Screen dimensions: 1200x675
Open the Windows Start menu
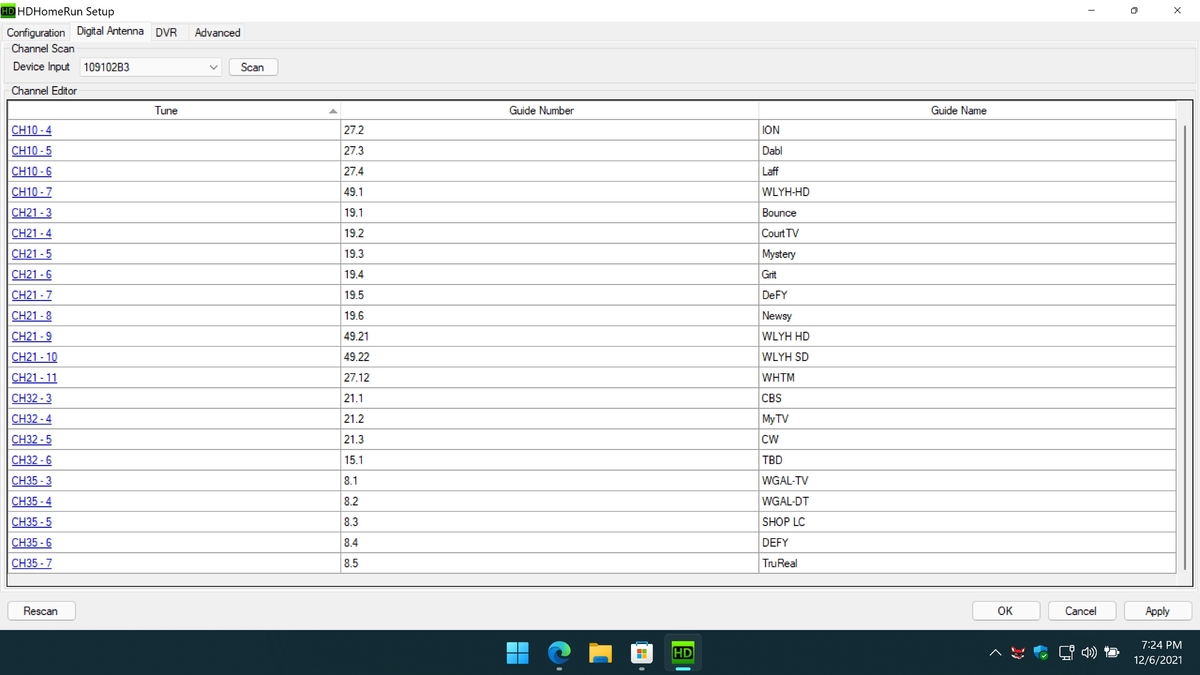pos(517,653)
